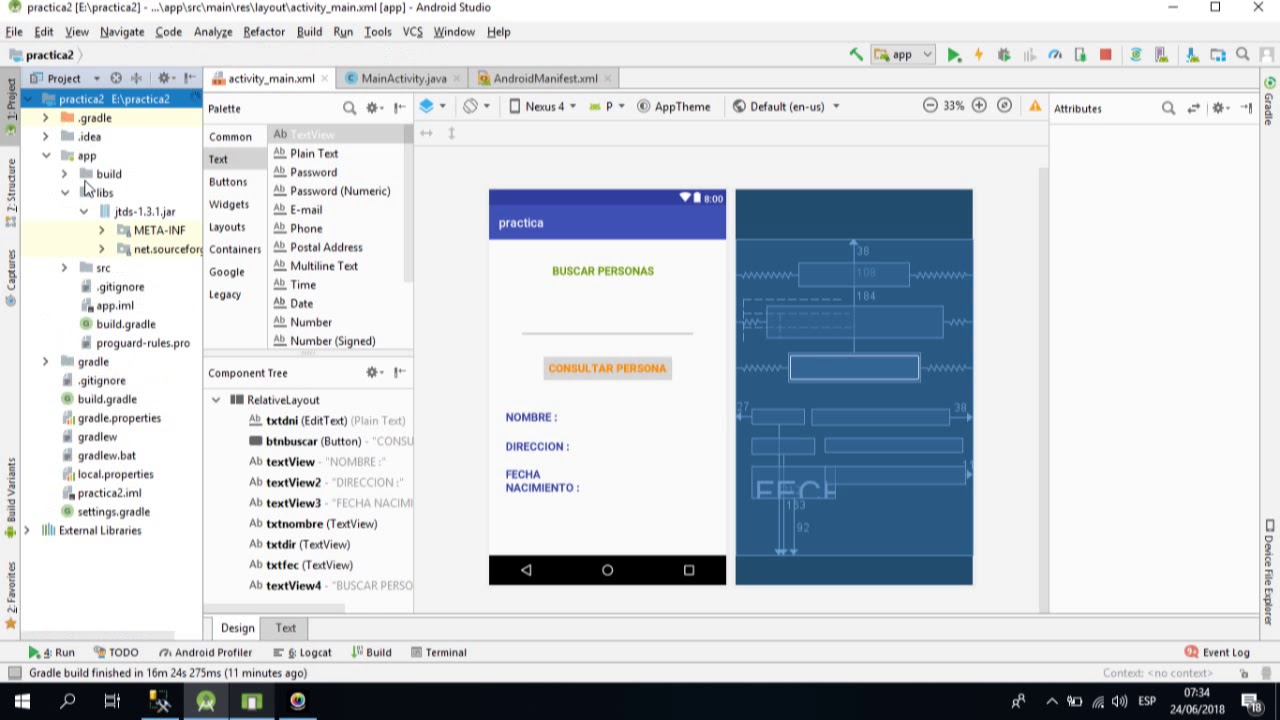Open the Terminal tool window button
1280x720 pixels.
point(438,653)
